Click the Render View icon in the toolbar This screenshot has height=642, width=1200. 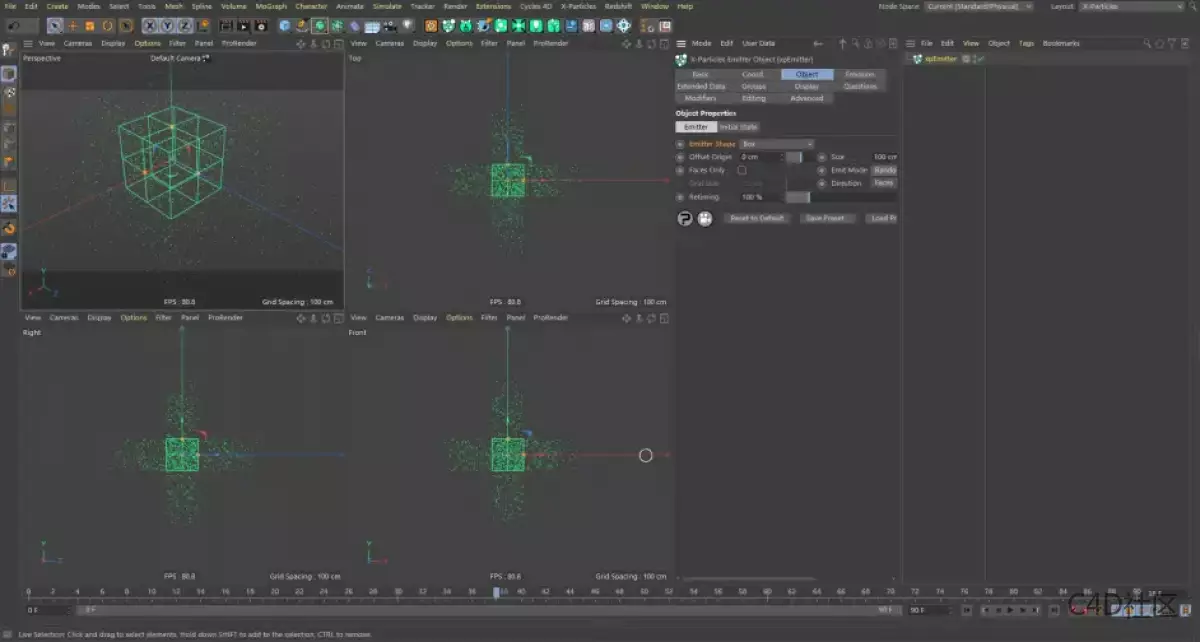(227, 25)
